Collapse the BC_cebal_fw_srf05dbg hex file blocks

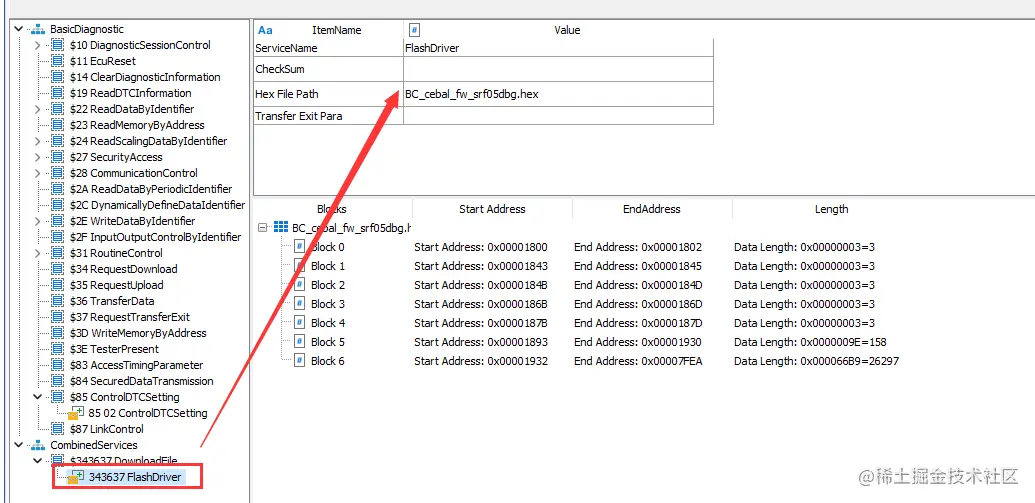(x=263, y=228)
